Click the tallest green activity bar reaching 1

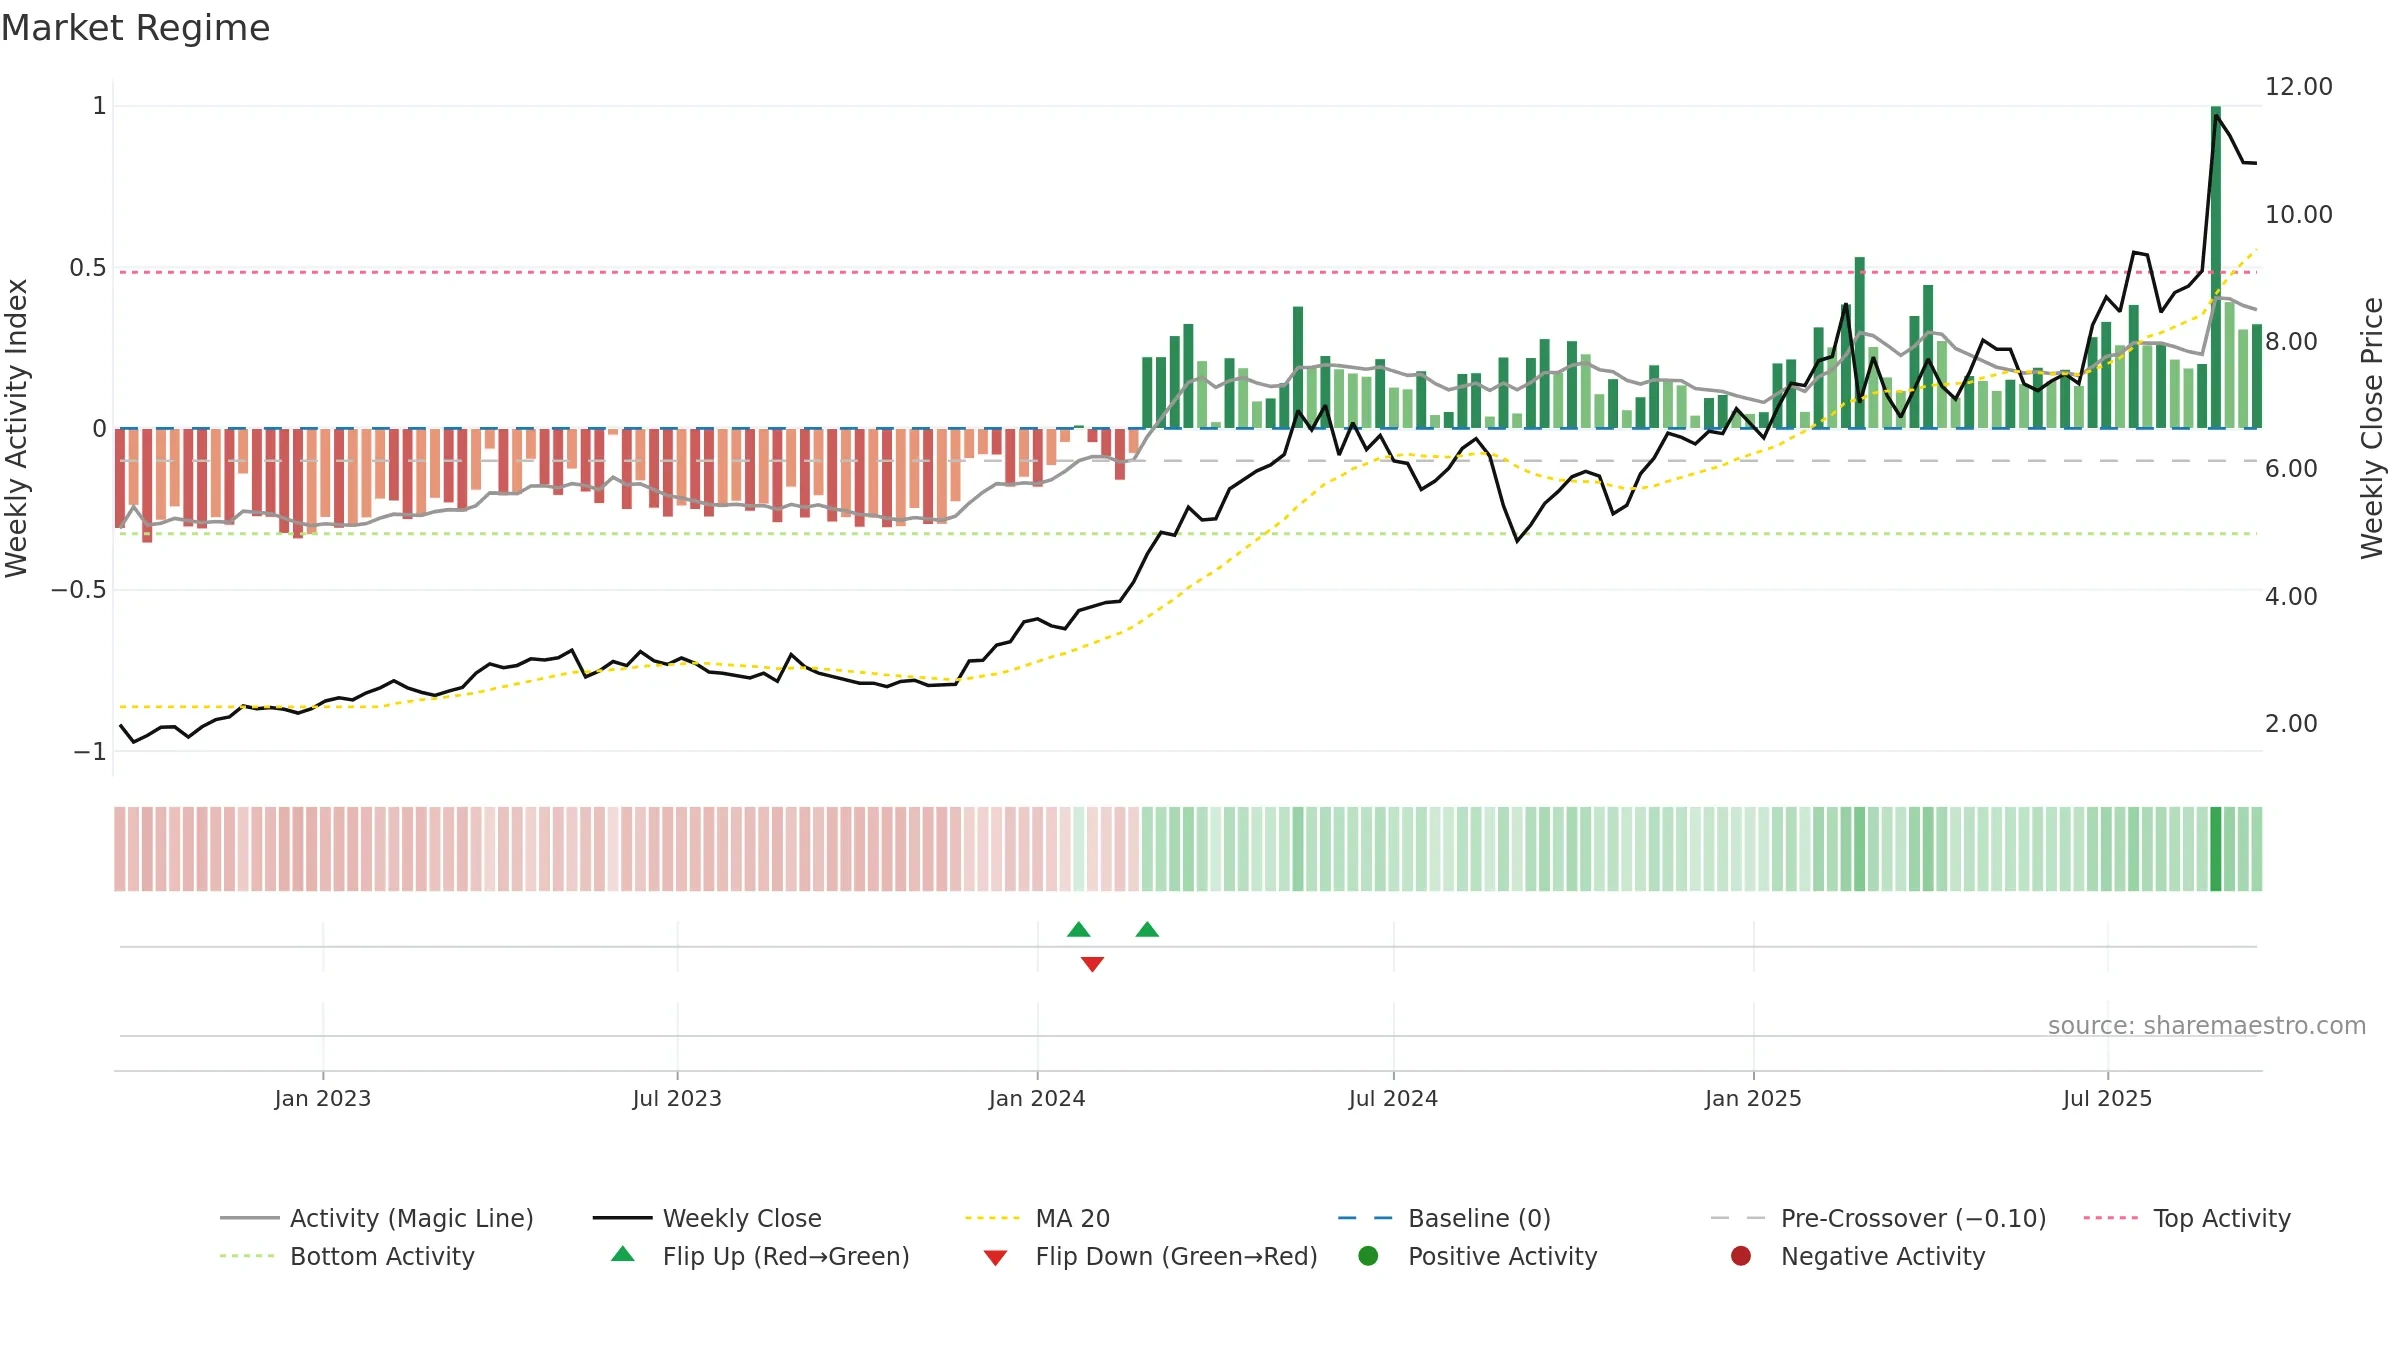[x=2216, y=267]
